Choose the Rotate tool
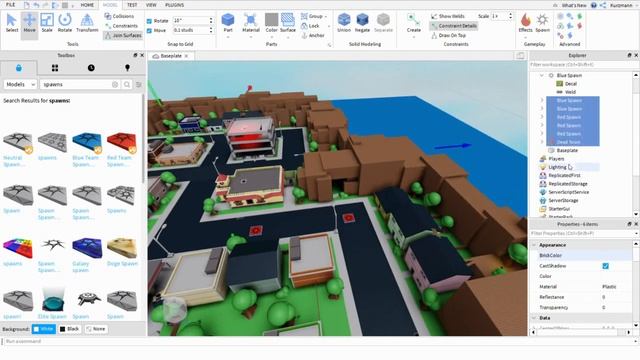Image resolution: width=640 pixels, height=360 pixels. (65, 23)
